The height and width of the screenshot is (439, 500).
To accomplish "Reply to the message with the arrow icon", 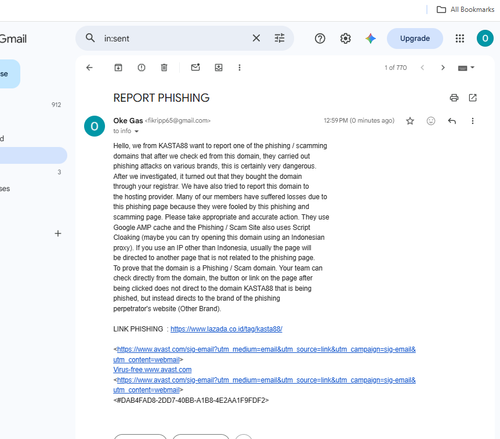I will tap(452, 121).
